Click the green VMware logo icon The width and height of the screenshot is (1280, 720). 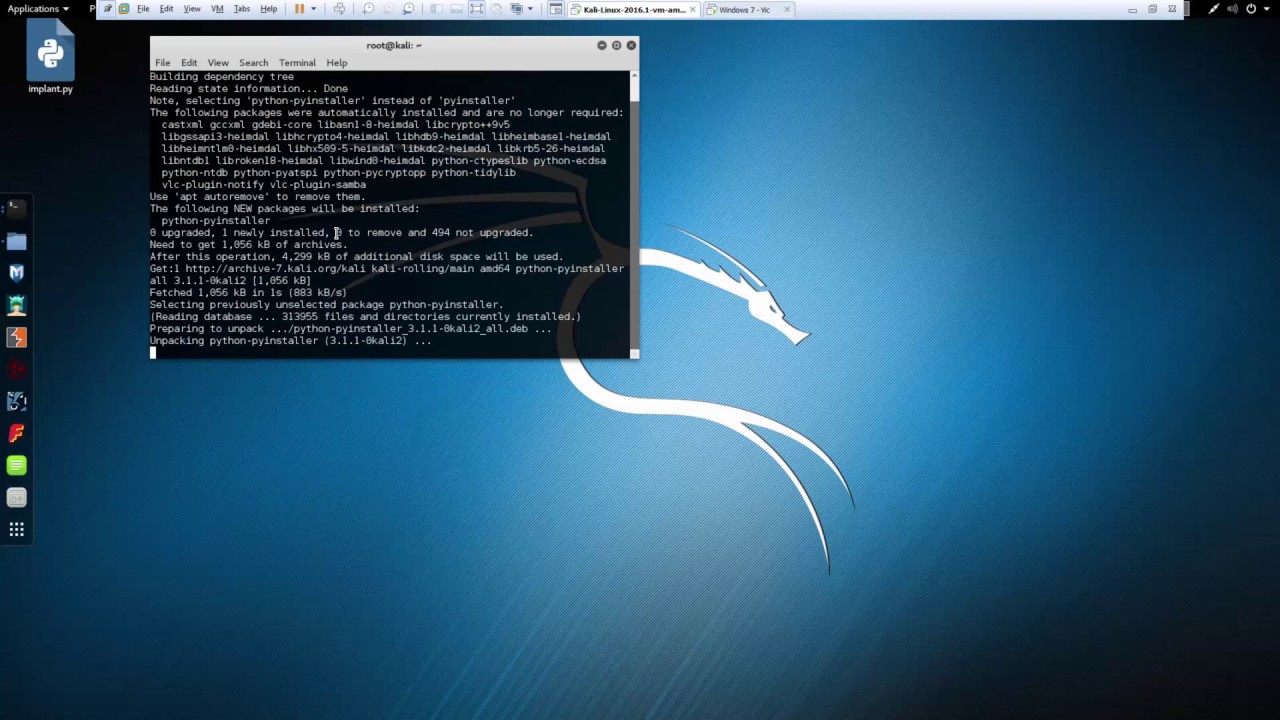click(123, 9)
